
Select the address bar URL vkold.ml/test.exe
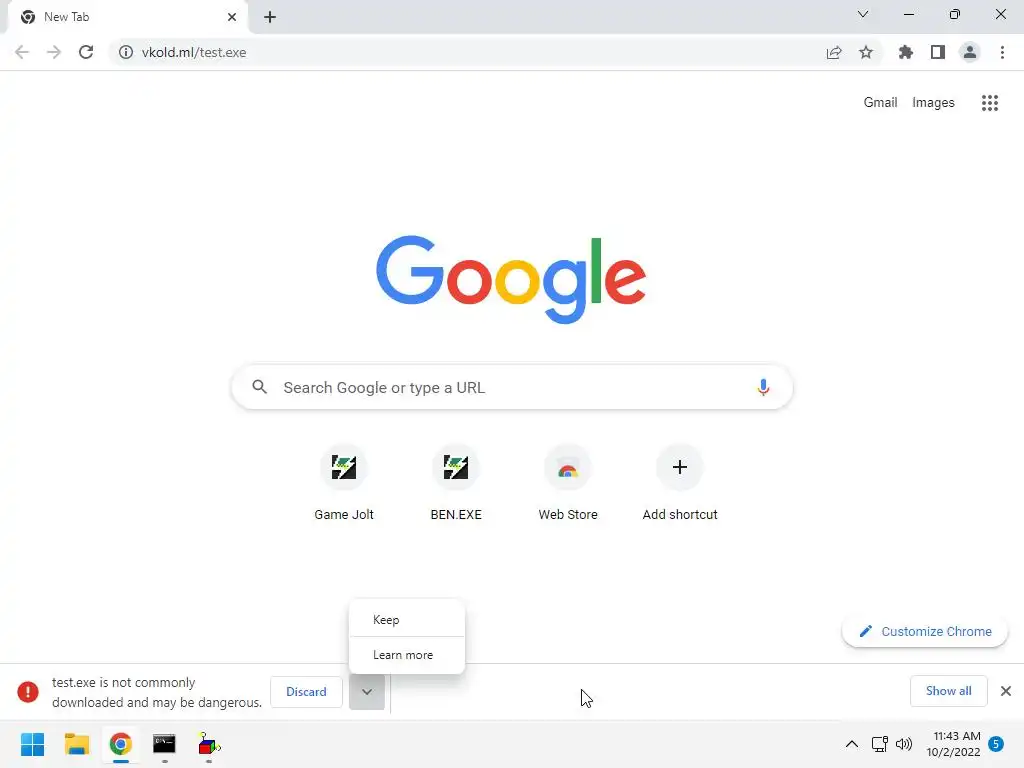pyautogui.click(x=194, y=52)
